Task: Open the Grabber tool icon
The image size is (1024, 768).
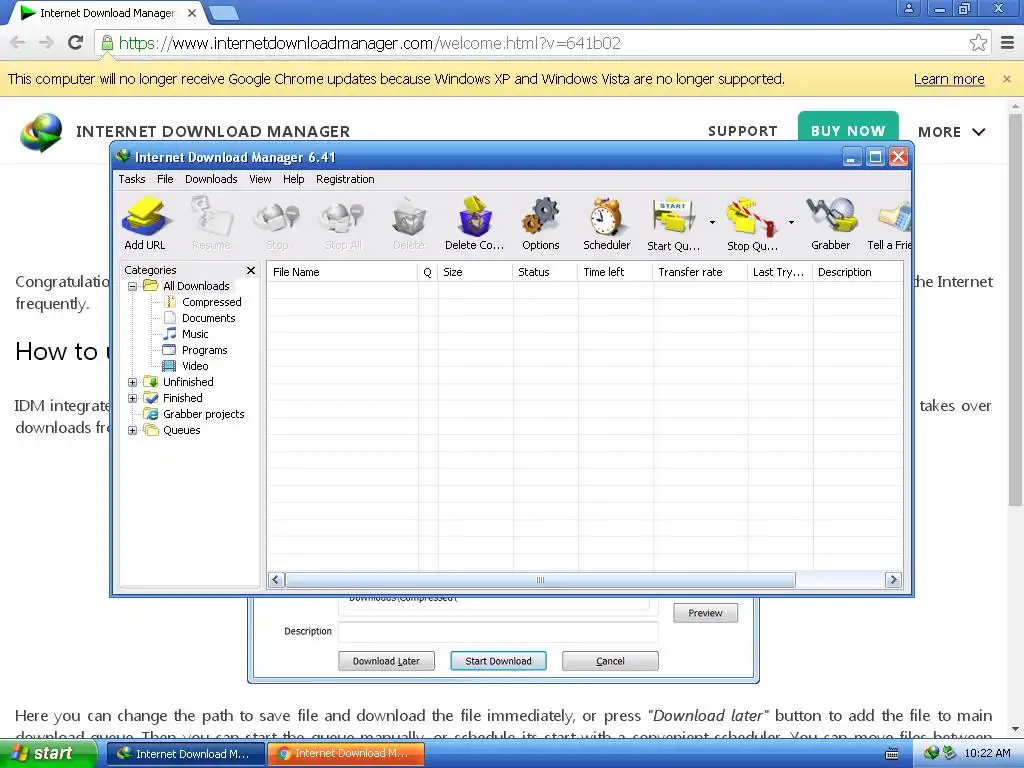Action: point(831,223)
